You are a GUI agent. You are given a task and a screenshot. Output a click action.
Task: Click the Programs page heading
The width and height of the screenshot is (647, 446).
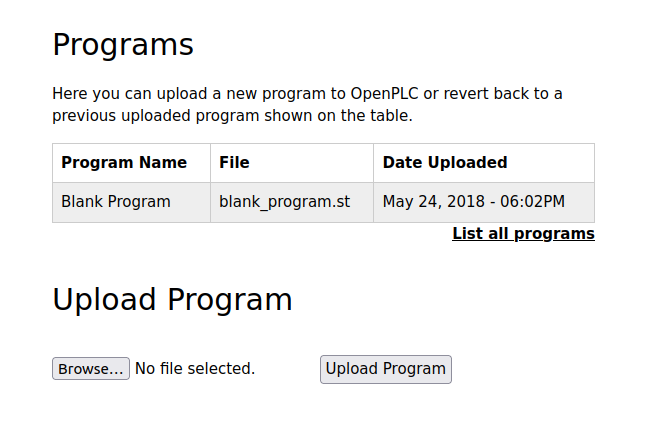123,45
